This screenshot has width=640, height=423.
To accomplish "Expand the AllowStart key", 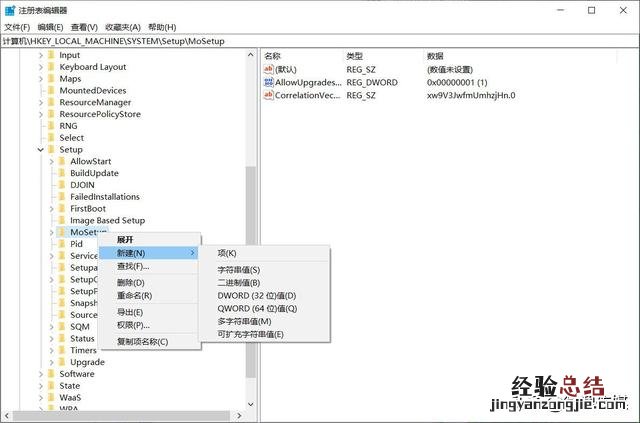I will [x=51, y=162].
